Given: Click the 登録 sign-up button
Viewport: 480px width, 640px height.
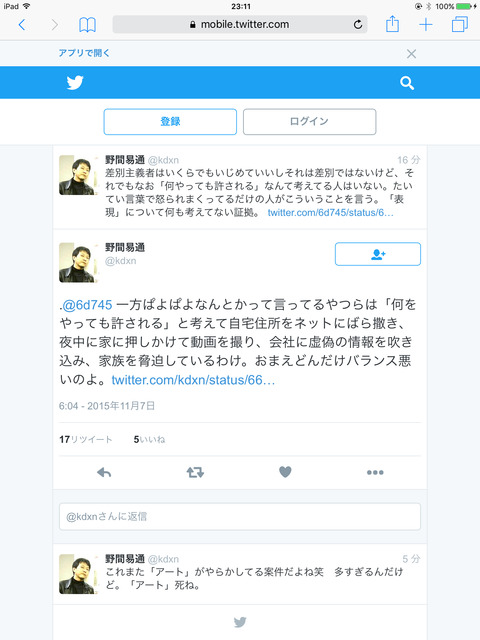Looking at the screenshot, I should click(170, 122).
